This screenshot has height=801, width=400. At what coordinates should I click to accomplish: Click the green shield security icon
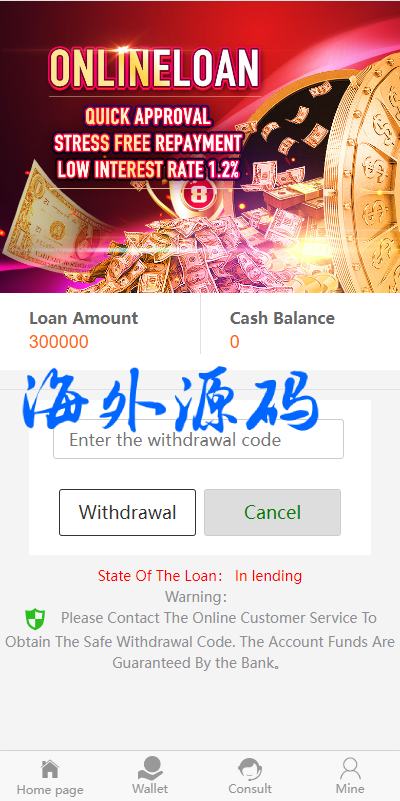[x=35, y=619]
